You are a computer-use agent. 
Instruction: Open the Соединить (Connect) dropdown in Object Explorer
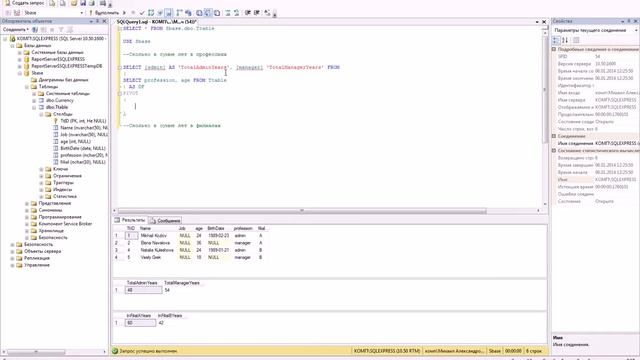16,30
